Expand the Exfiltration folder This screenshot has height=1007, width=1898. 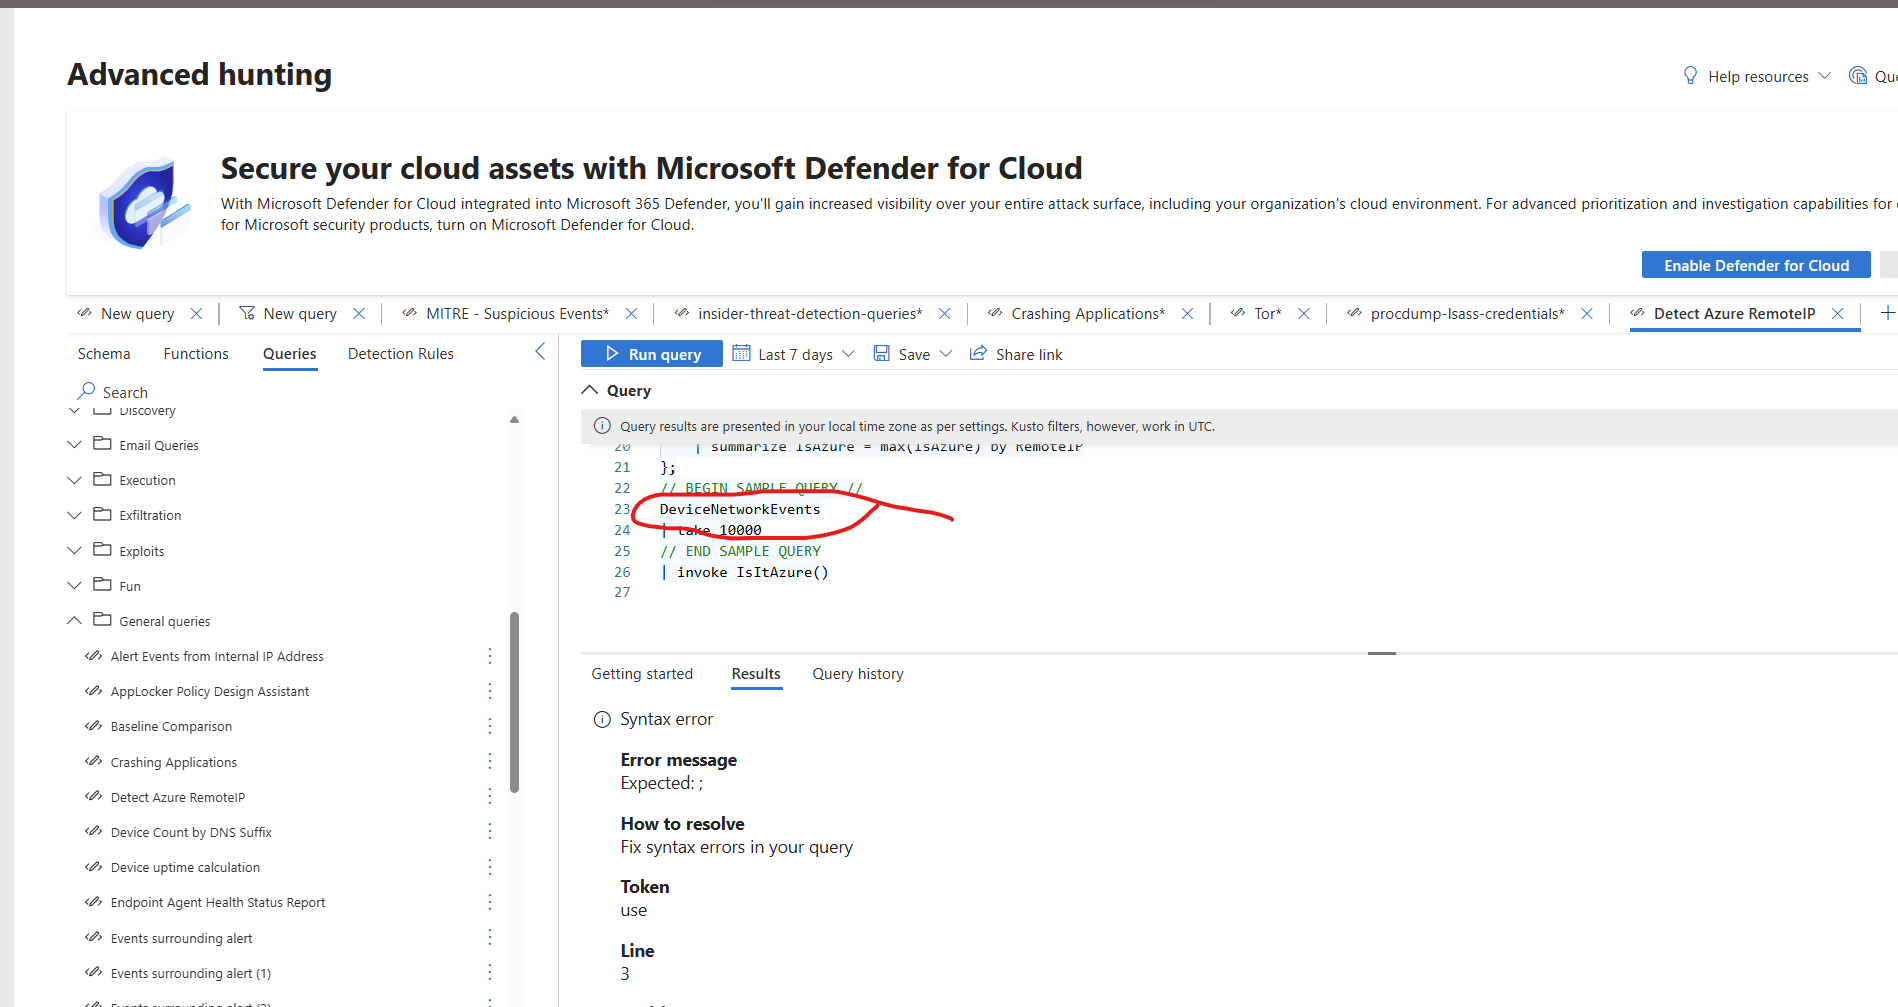pos(75,515)
